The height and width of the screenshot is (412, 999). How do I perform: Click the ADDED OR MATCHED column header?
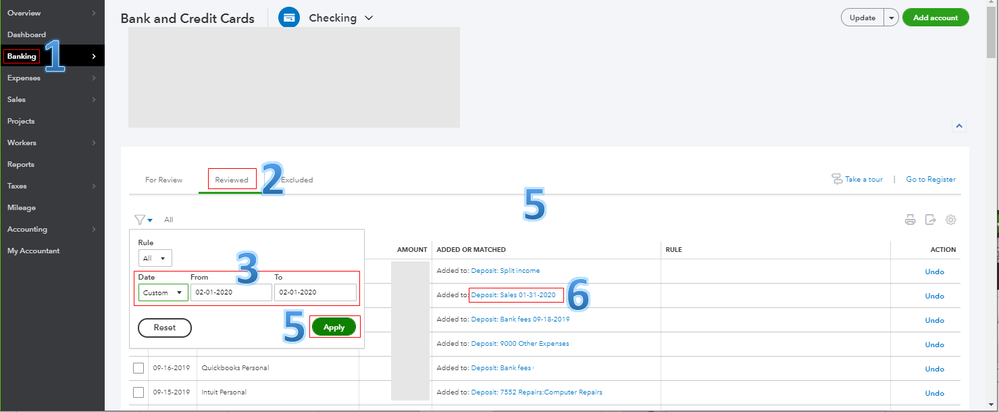pyautogui.click(x=471, y=250)
